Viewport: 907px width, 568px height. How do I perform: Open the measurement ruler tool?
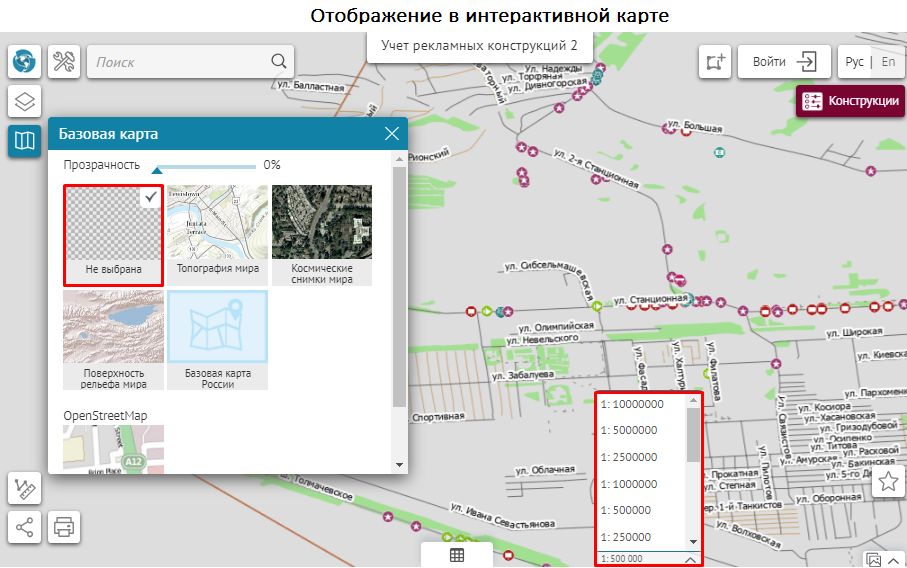[24, 488]
